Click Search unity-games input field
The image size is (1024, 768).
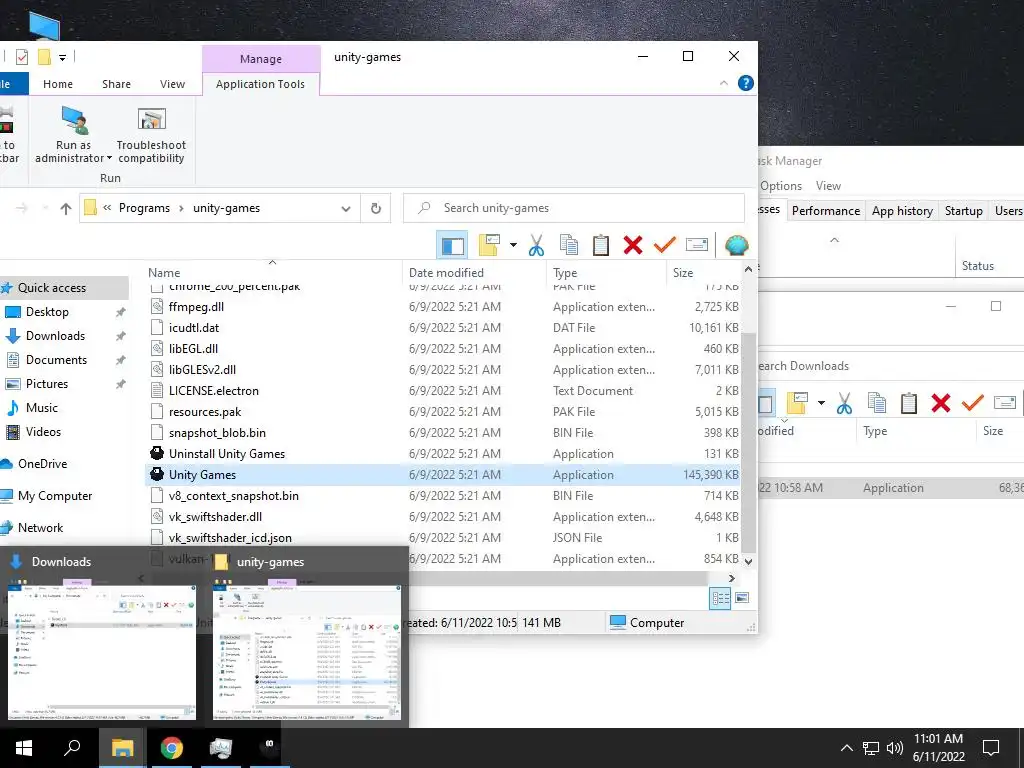tap(574, 208)
